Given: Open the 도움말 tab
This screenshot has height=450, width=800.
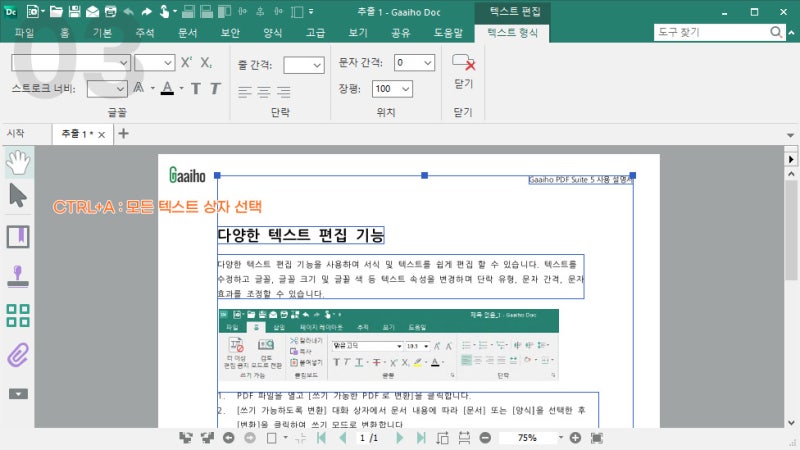Looking at the screenshot, I should tap(448, 33).
